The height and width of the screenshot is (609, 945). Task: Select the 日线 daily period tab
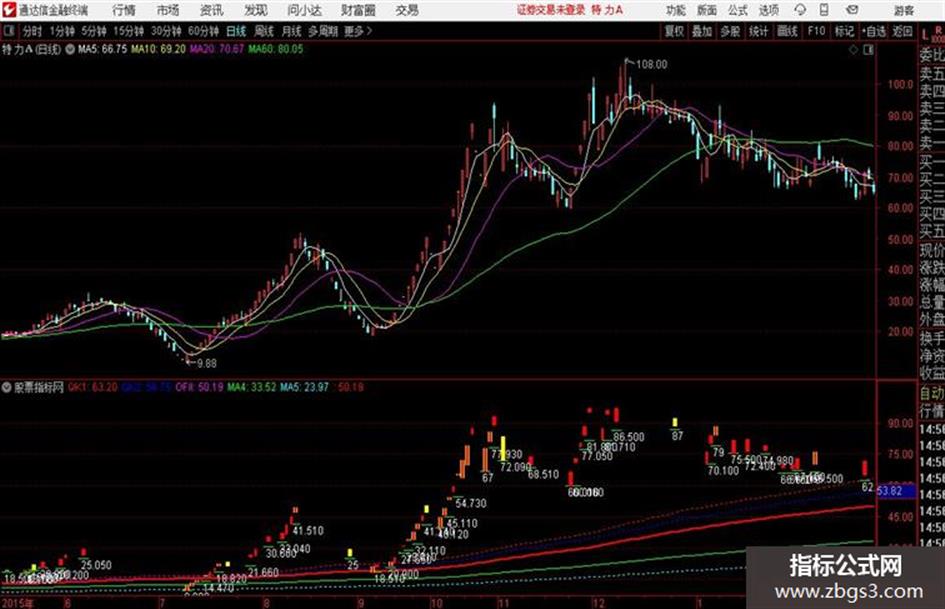point(236,31)
